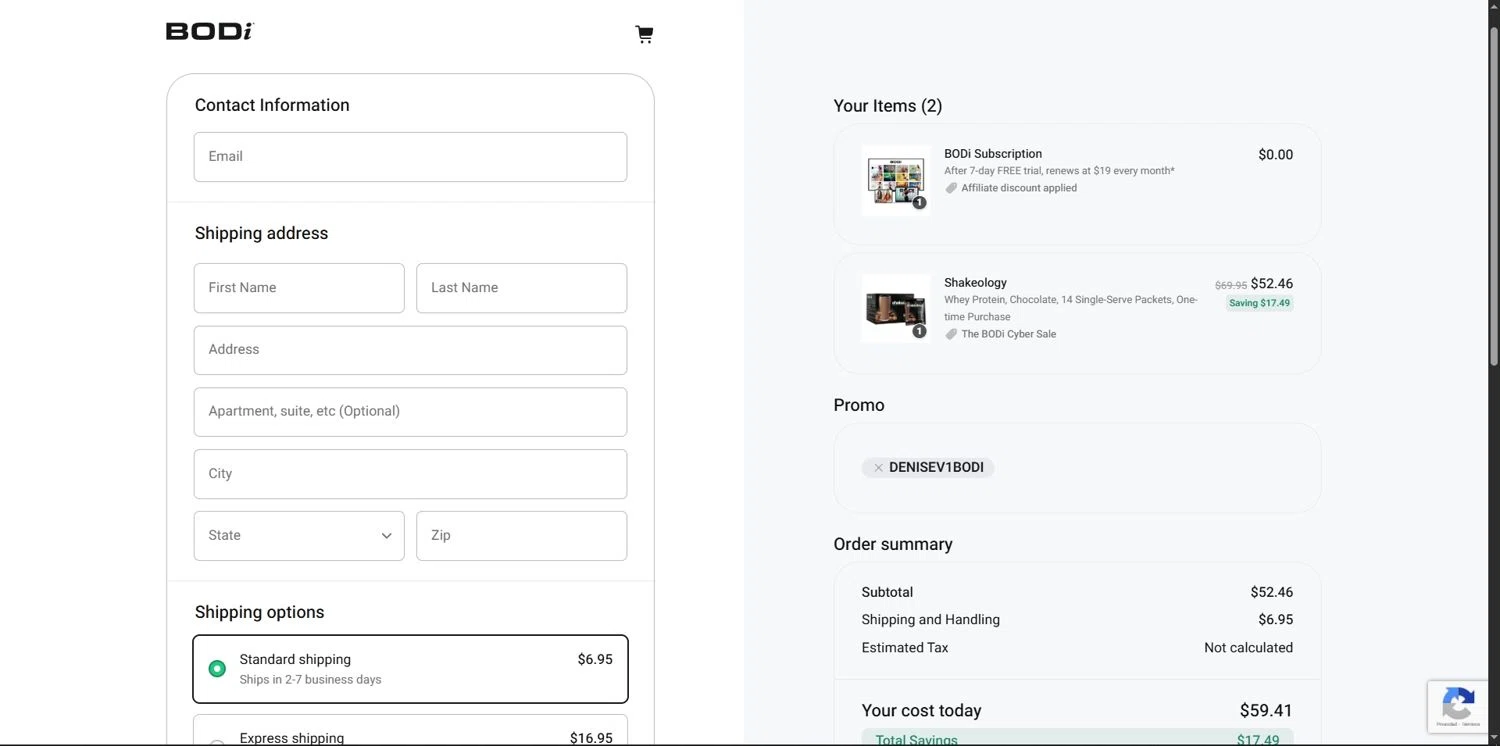Click the Saving $17.49 badge
The image size is (1500, 746).
[x=1259, y=303]
